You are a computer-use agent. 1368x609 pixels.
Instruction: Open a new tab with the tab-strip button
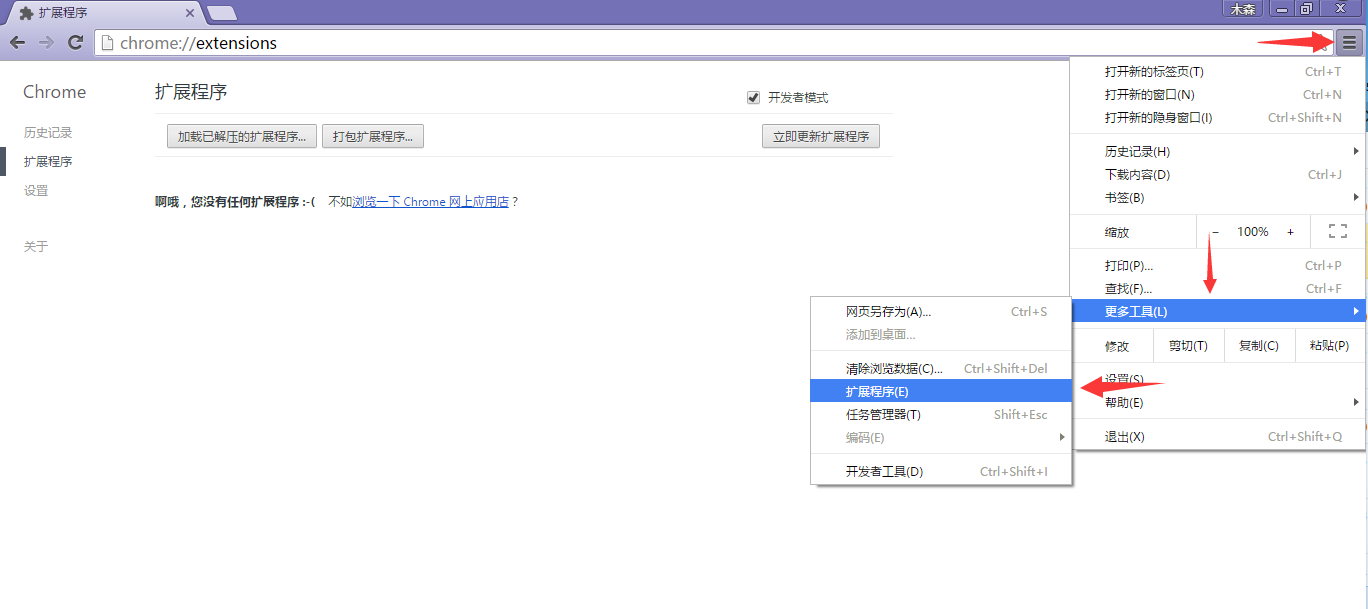(x=222, y=13)
